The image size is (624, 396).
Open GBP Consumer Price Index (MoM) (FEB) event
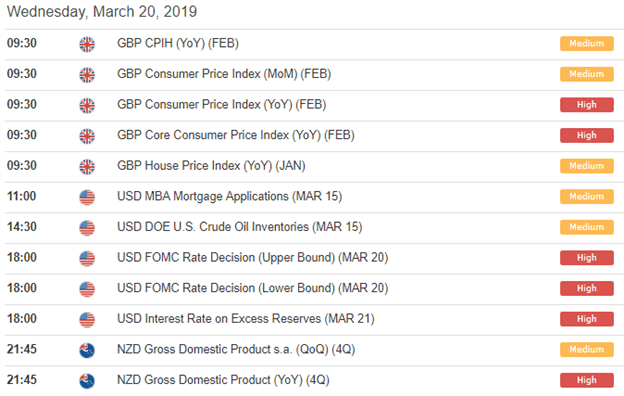pyautogui.click(x=224, y=74)
